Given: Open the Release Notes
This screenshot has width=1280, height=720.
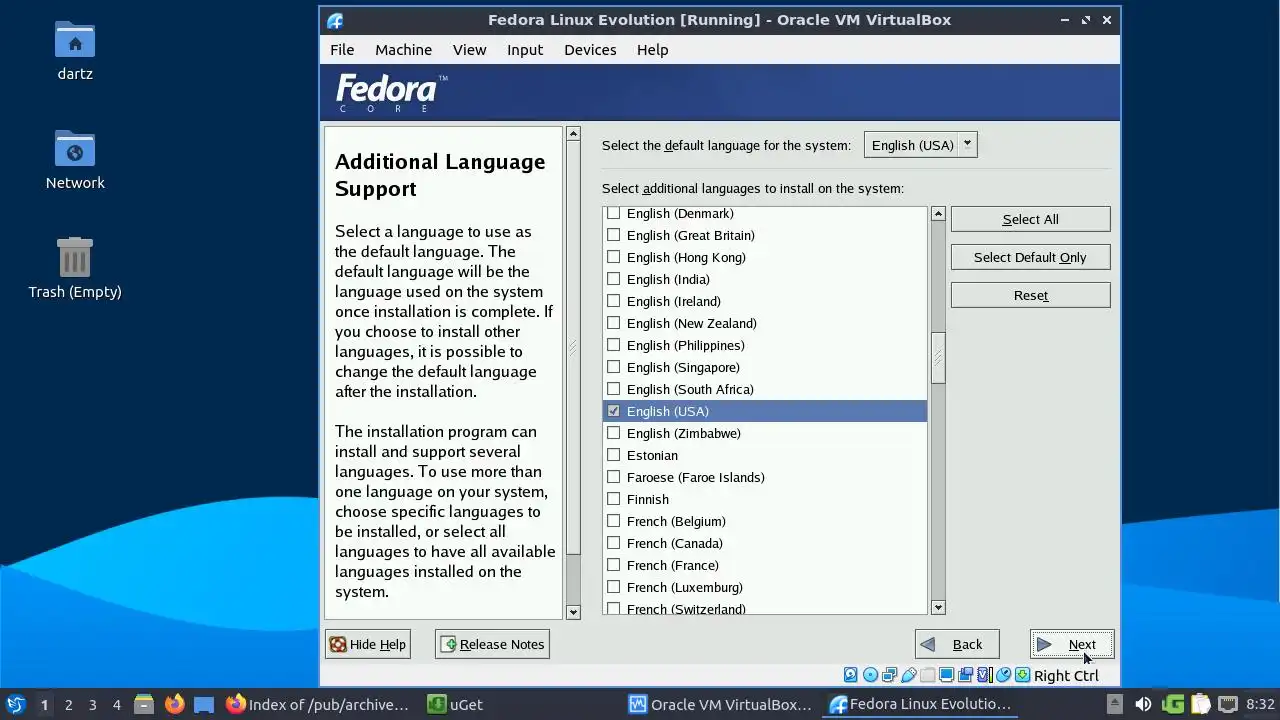Looking at the screenshot, I should [x=492, y=644].
